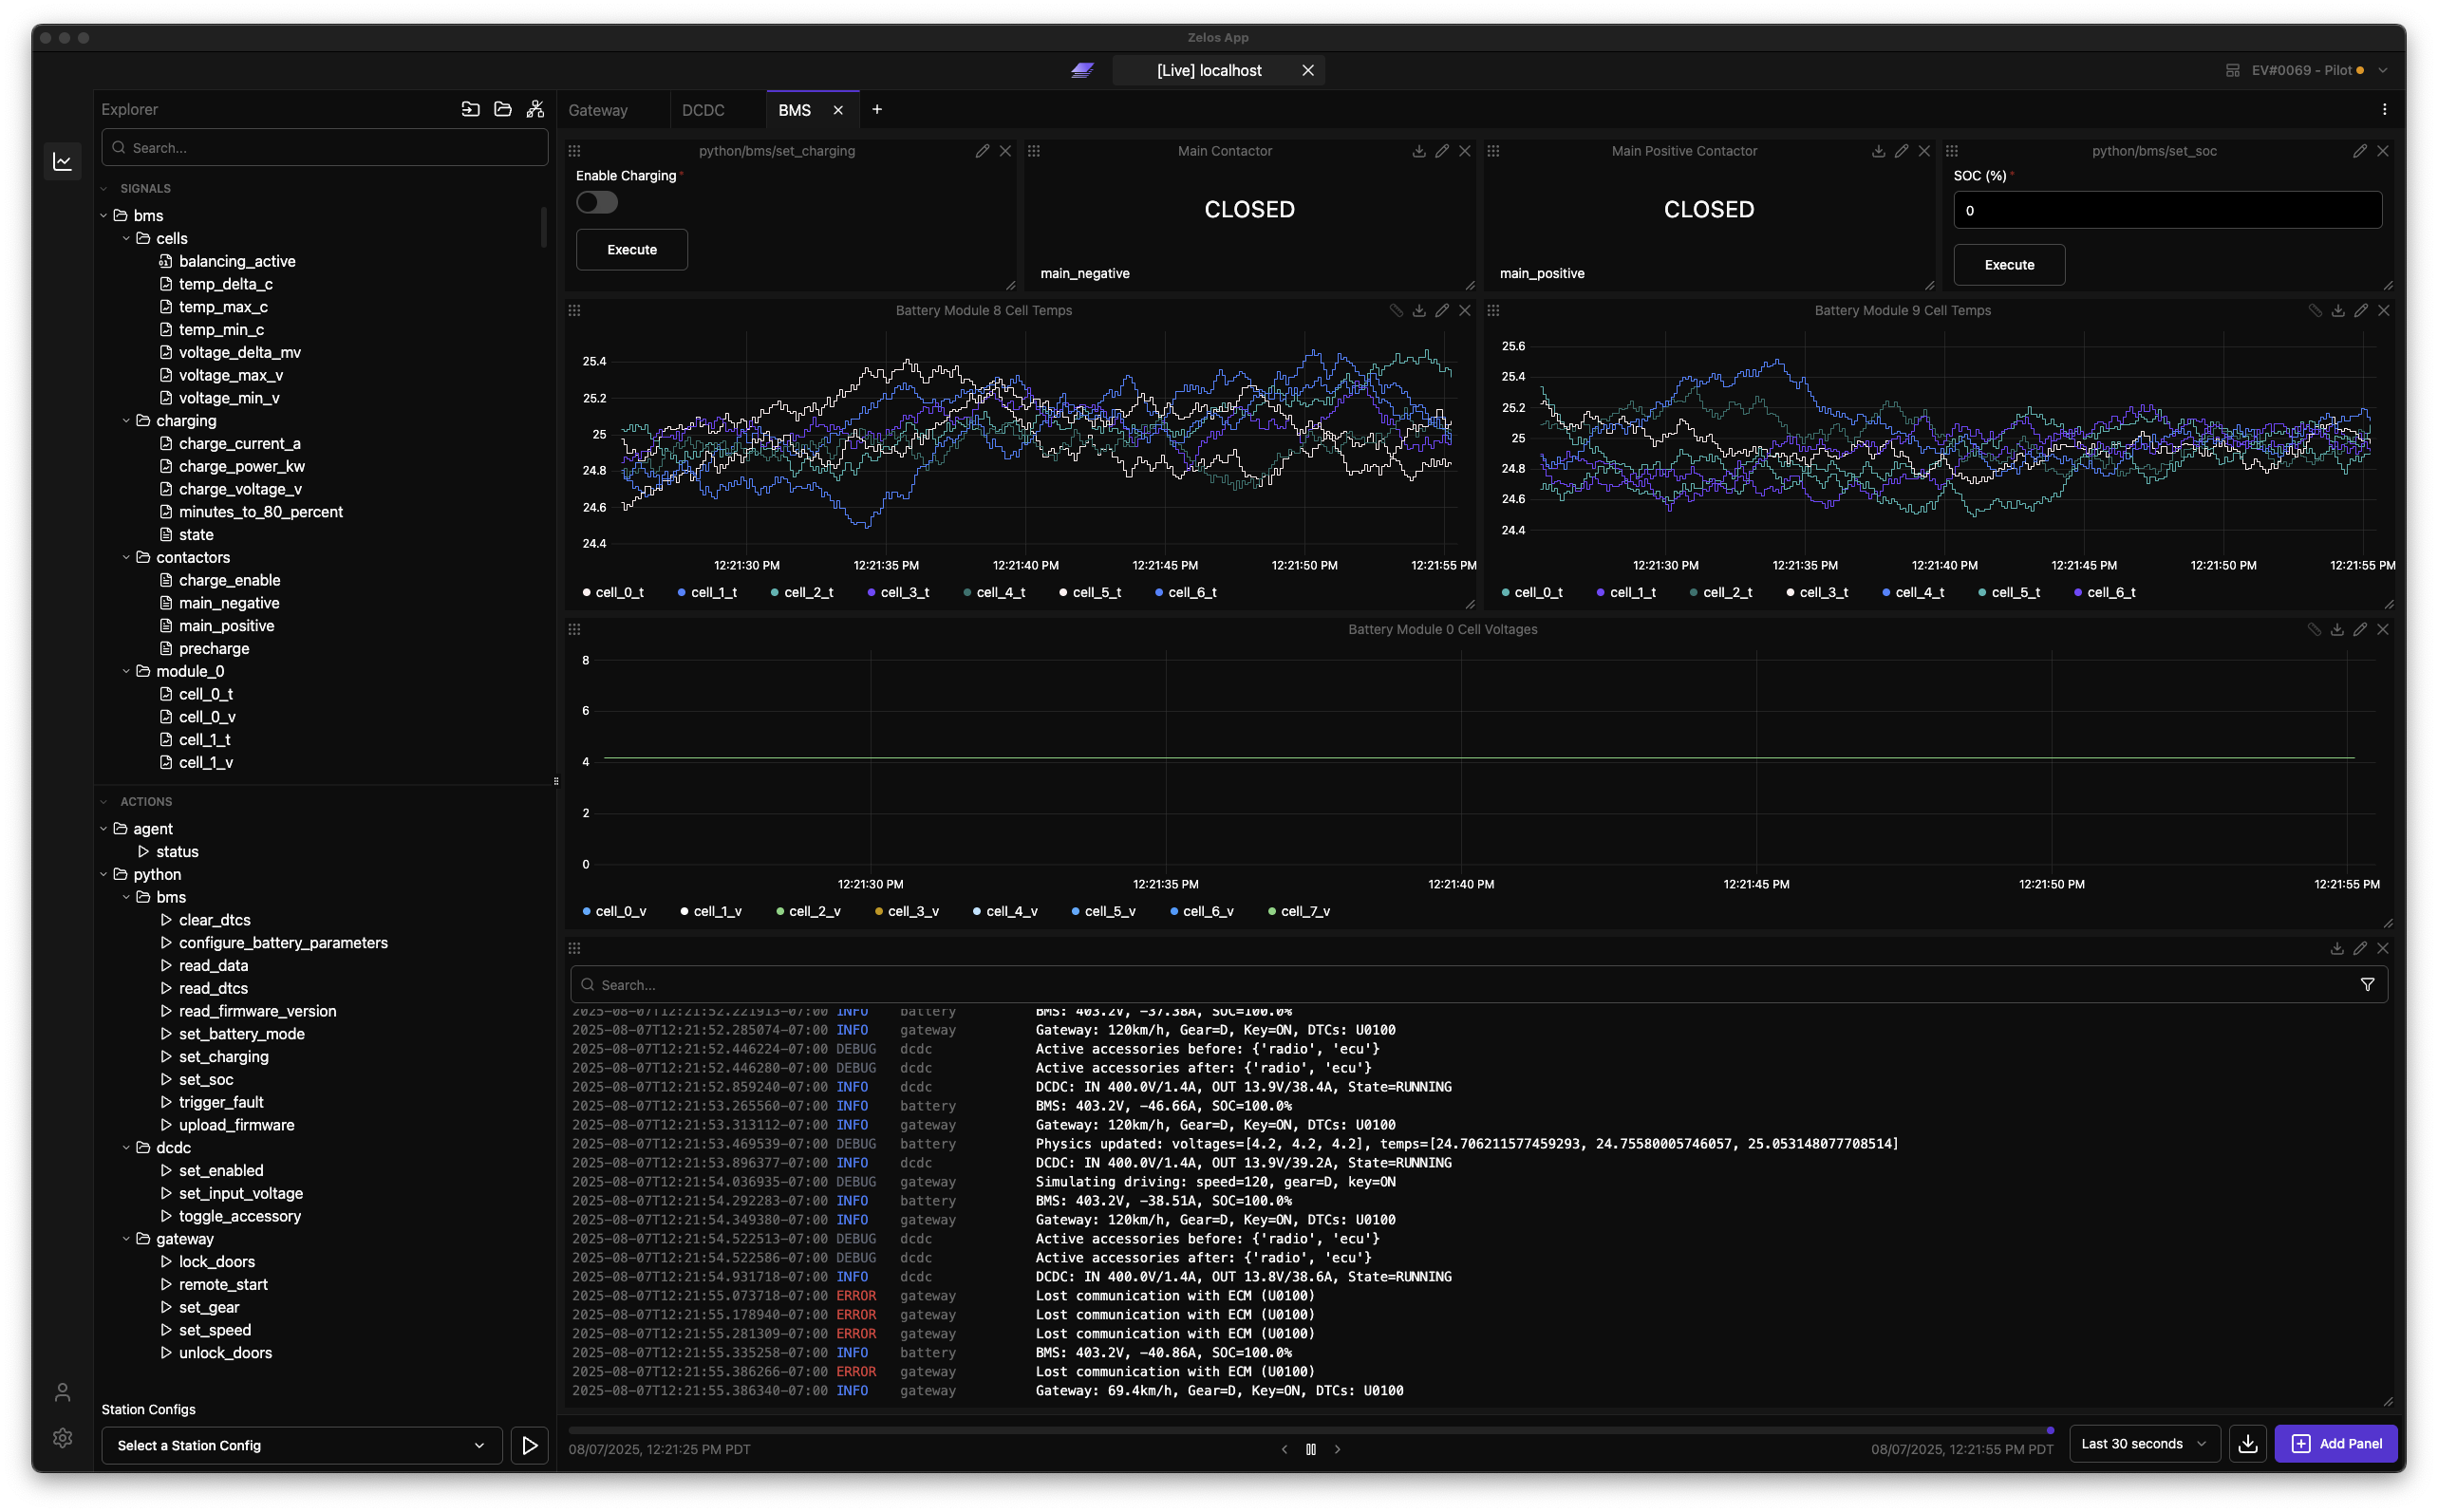Edit the python/bms/set_soc panel
2438x1512 pixels.
2360,151
